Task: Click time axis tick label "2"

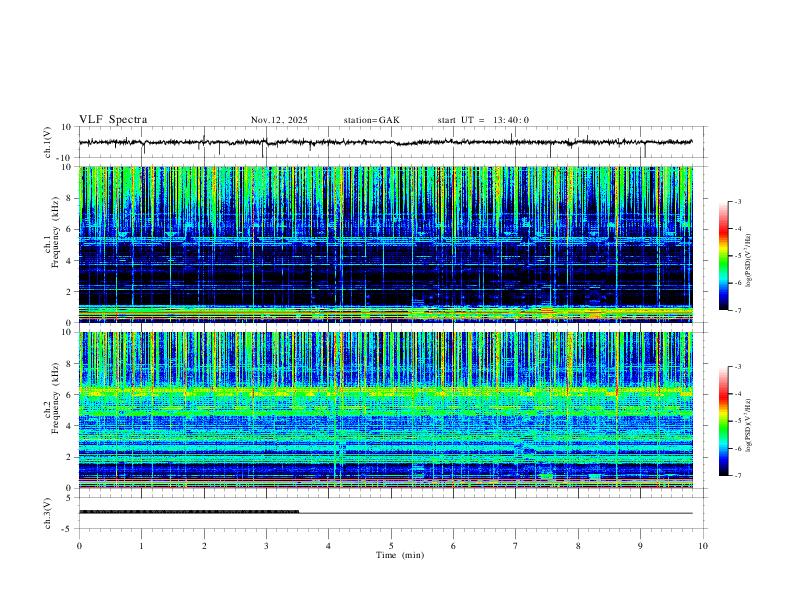Action: pyautogui.click(x=204, y=546)
